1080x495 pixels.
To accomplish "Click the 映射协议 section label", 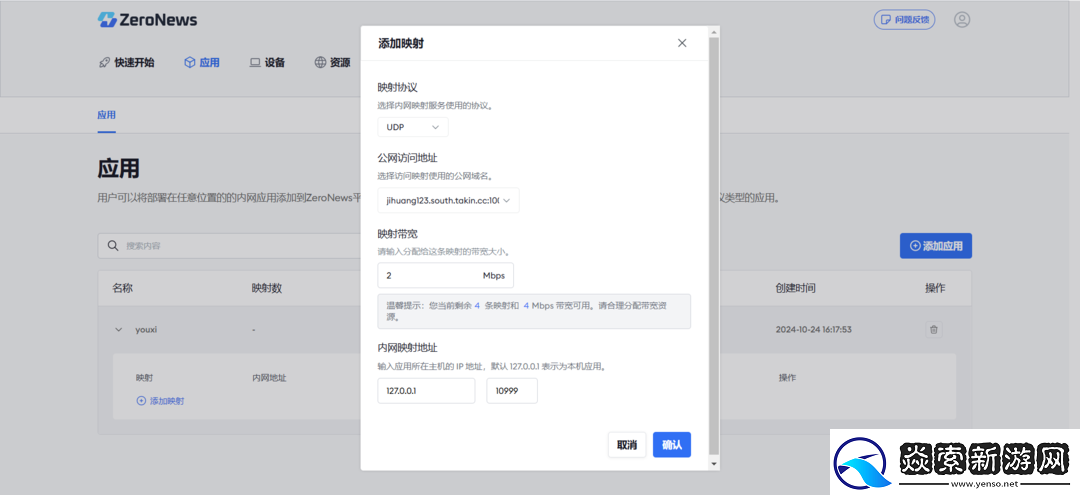I will (397, 87).
